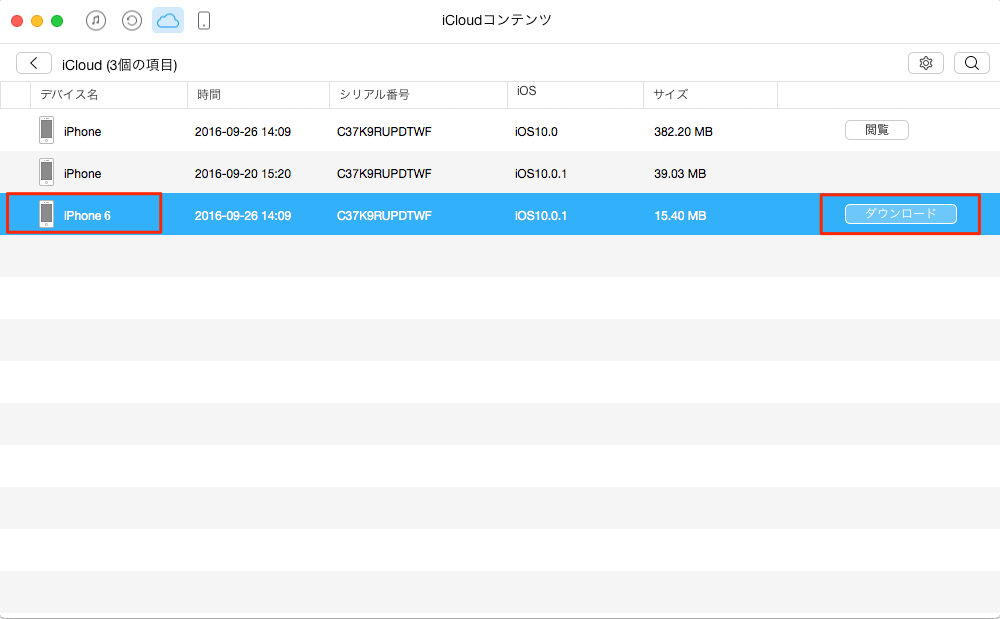Click the phone icon in the 382.20 MB row
This screenshot has height=619, width=1000.
[47, 130]
